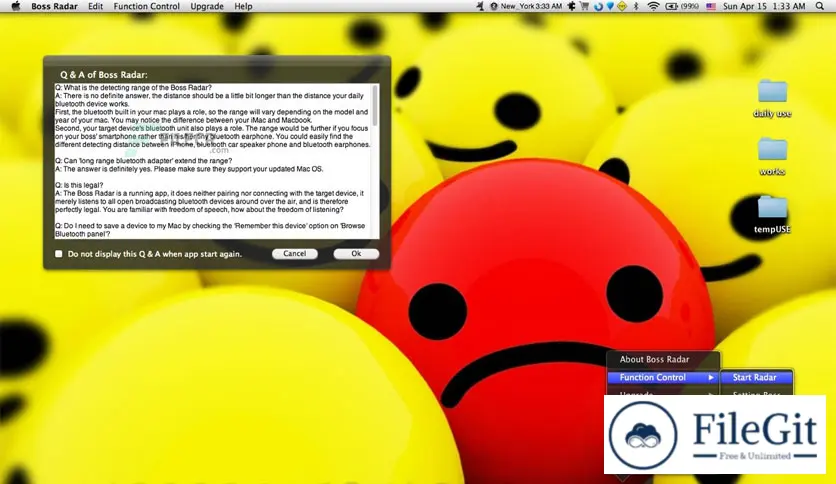
Task: Choose 'Start Radar' in the submenu
Action: 755,377
